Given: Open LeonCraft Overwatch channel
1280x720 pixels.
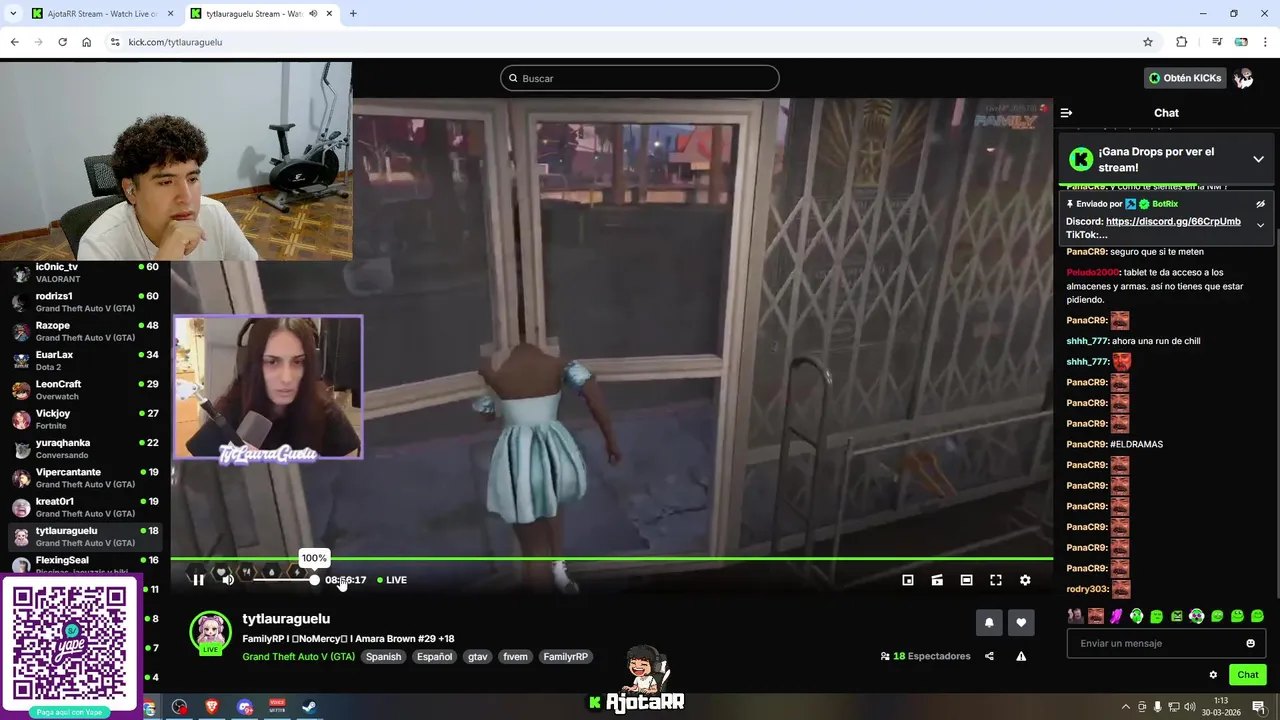Looking at the screenshot, I should 86,390.
